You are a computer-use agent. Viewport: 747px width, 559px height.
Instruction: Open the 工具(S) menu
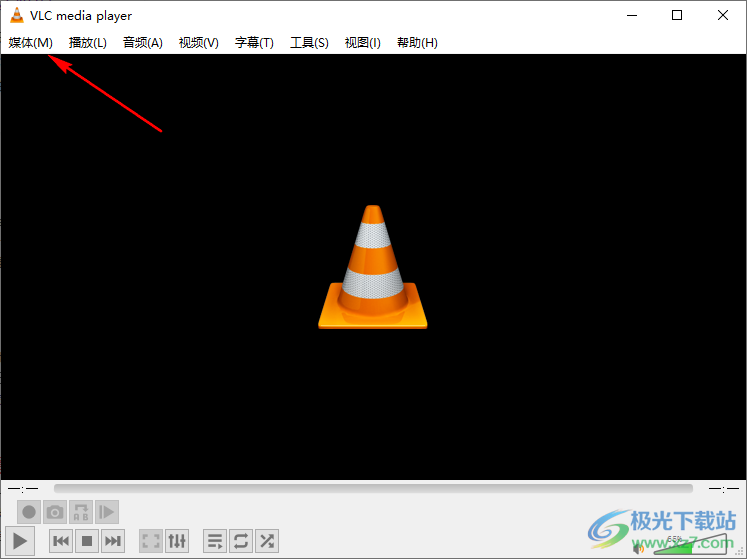[x=310, y=43]
